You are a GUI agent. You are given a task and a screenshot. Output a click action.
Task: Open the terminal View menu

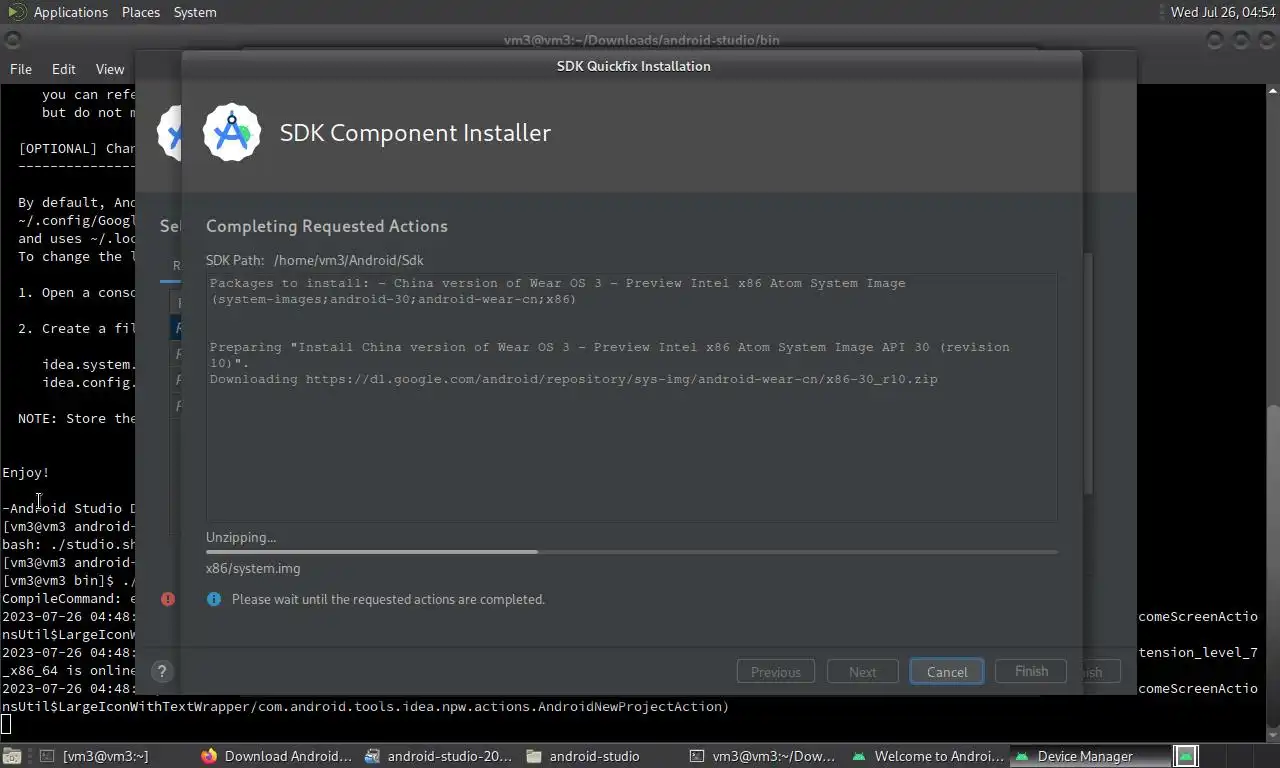[110, 69]
